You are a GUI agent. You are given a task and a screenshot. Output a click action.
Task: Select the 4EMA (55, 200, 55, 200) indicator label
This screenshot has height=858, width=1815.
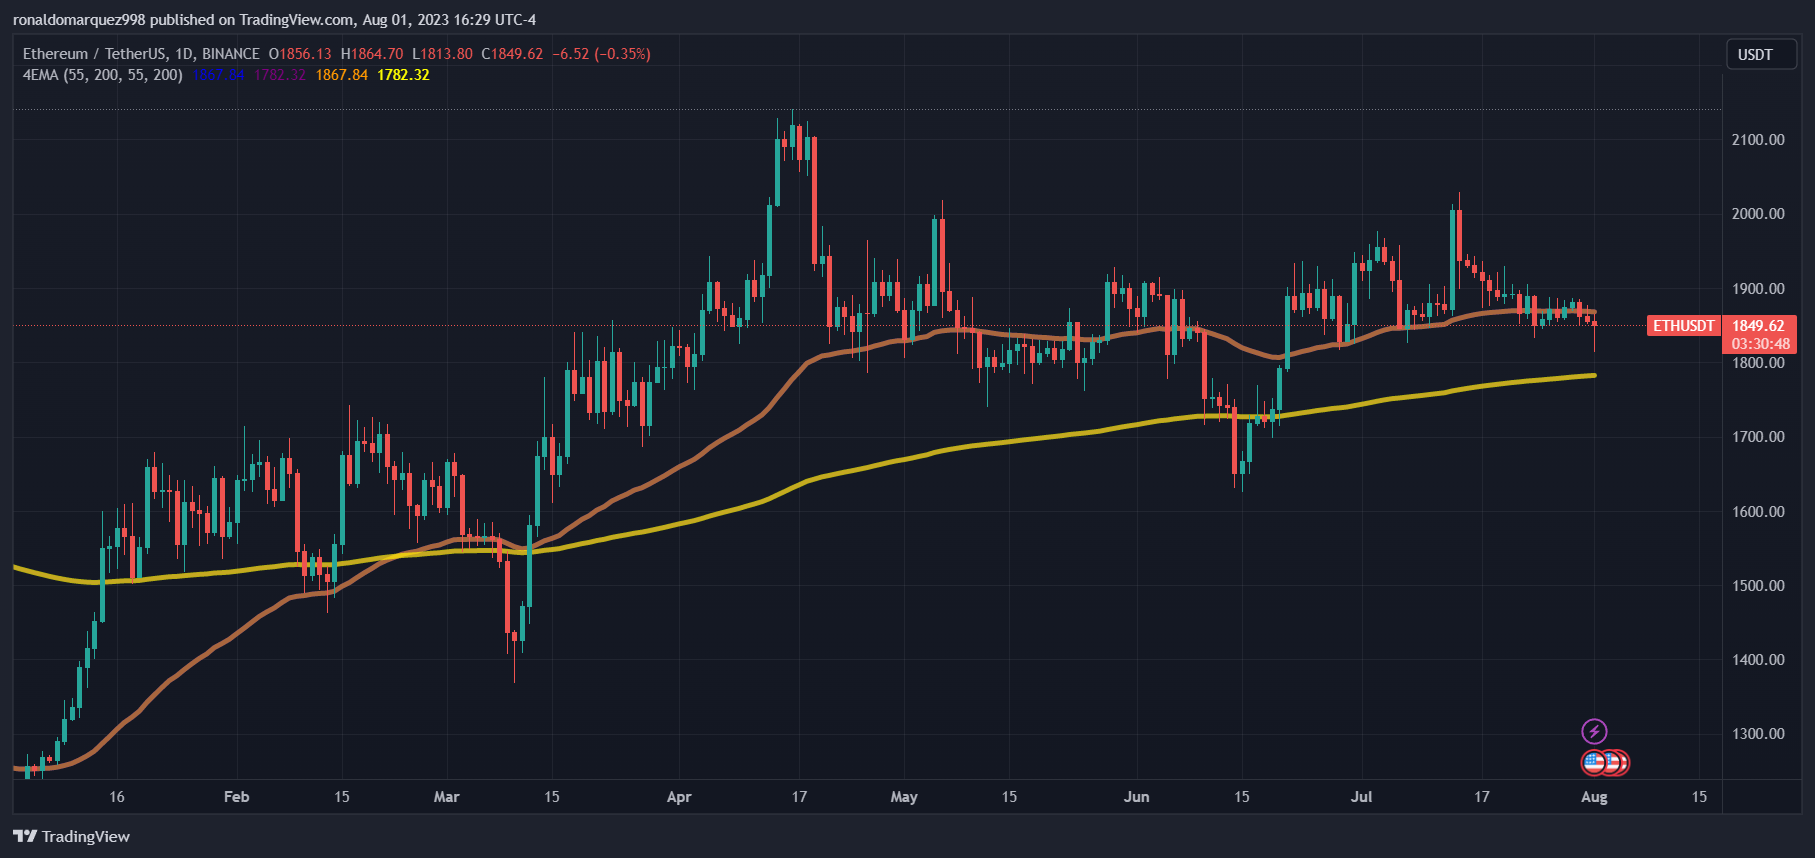coord(102,75)
